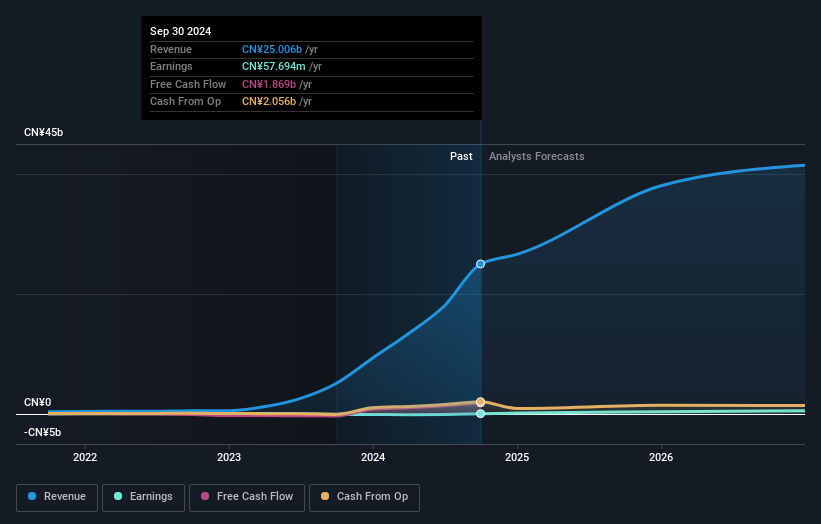Click the Cash From Op label in tooltip
Image resolution: width=821 pixels, height=524 pixels.
pyautogui.click(x=185, y=102)
